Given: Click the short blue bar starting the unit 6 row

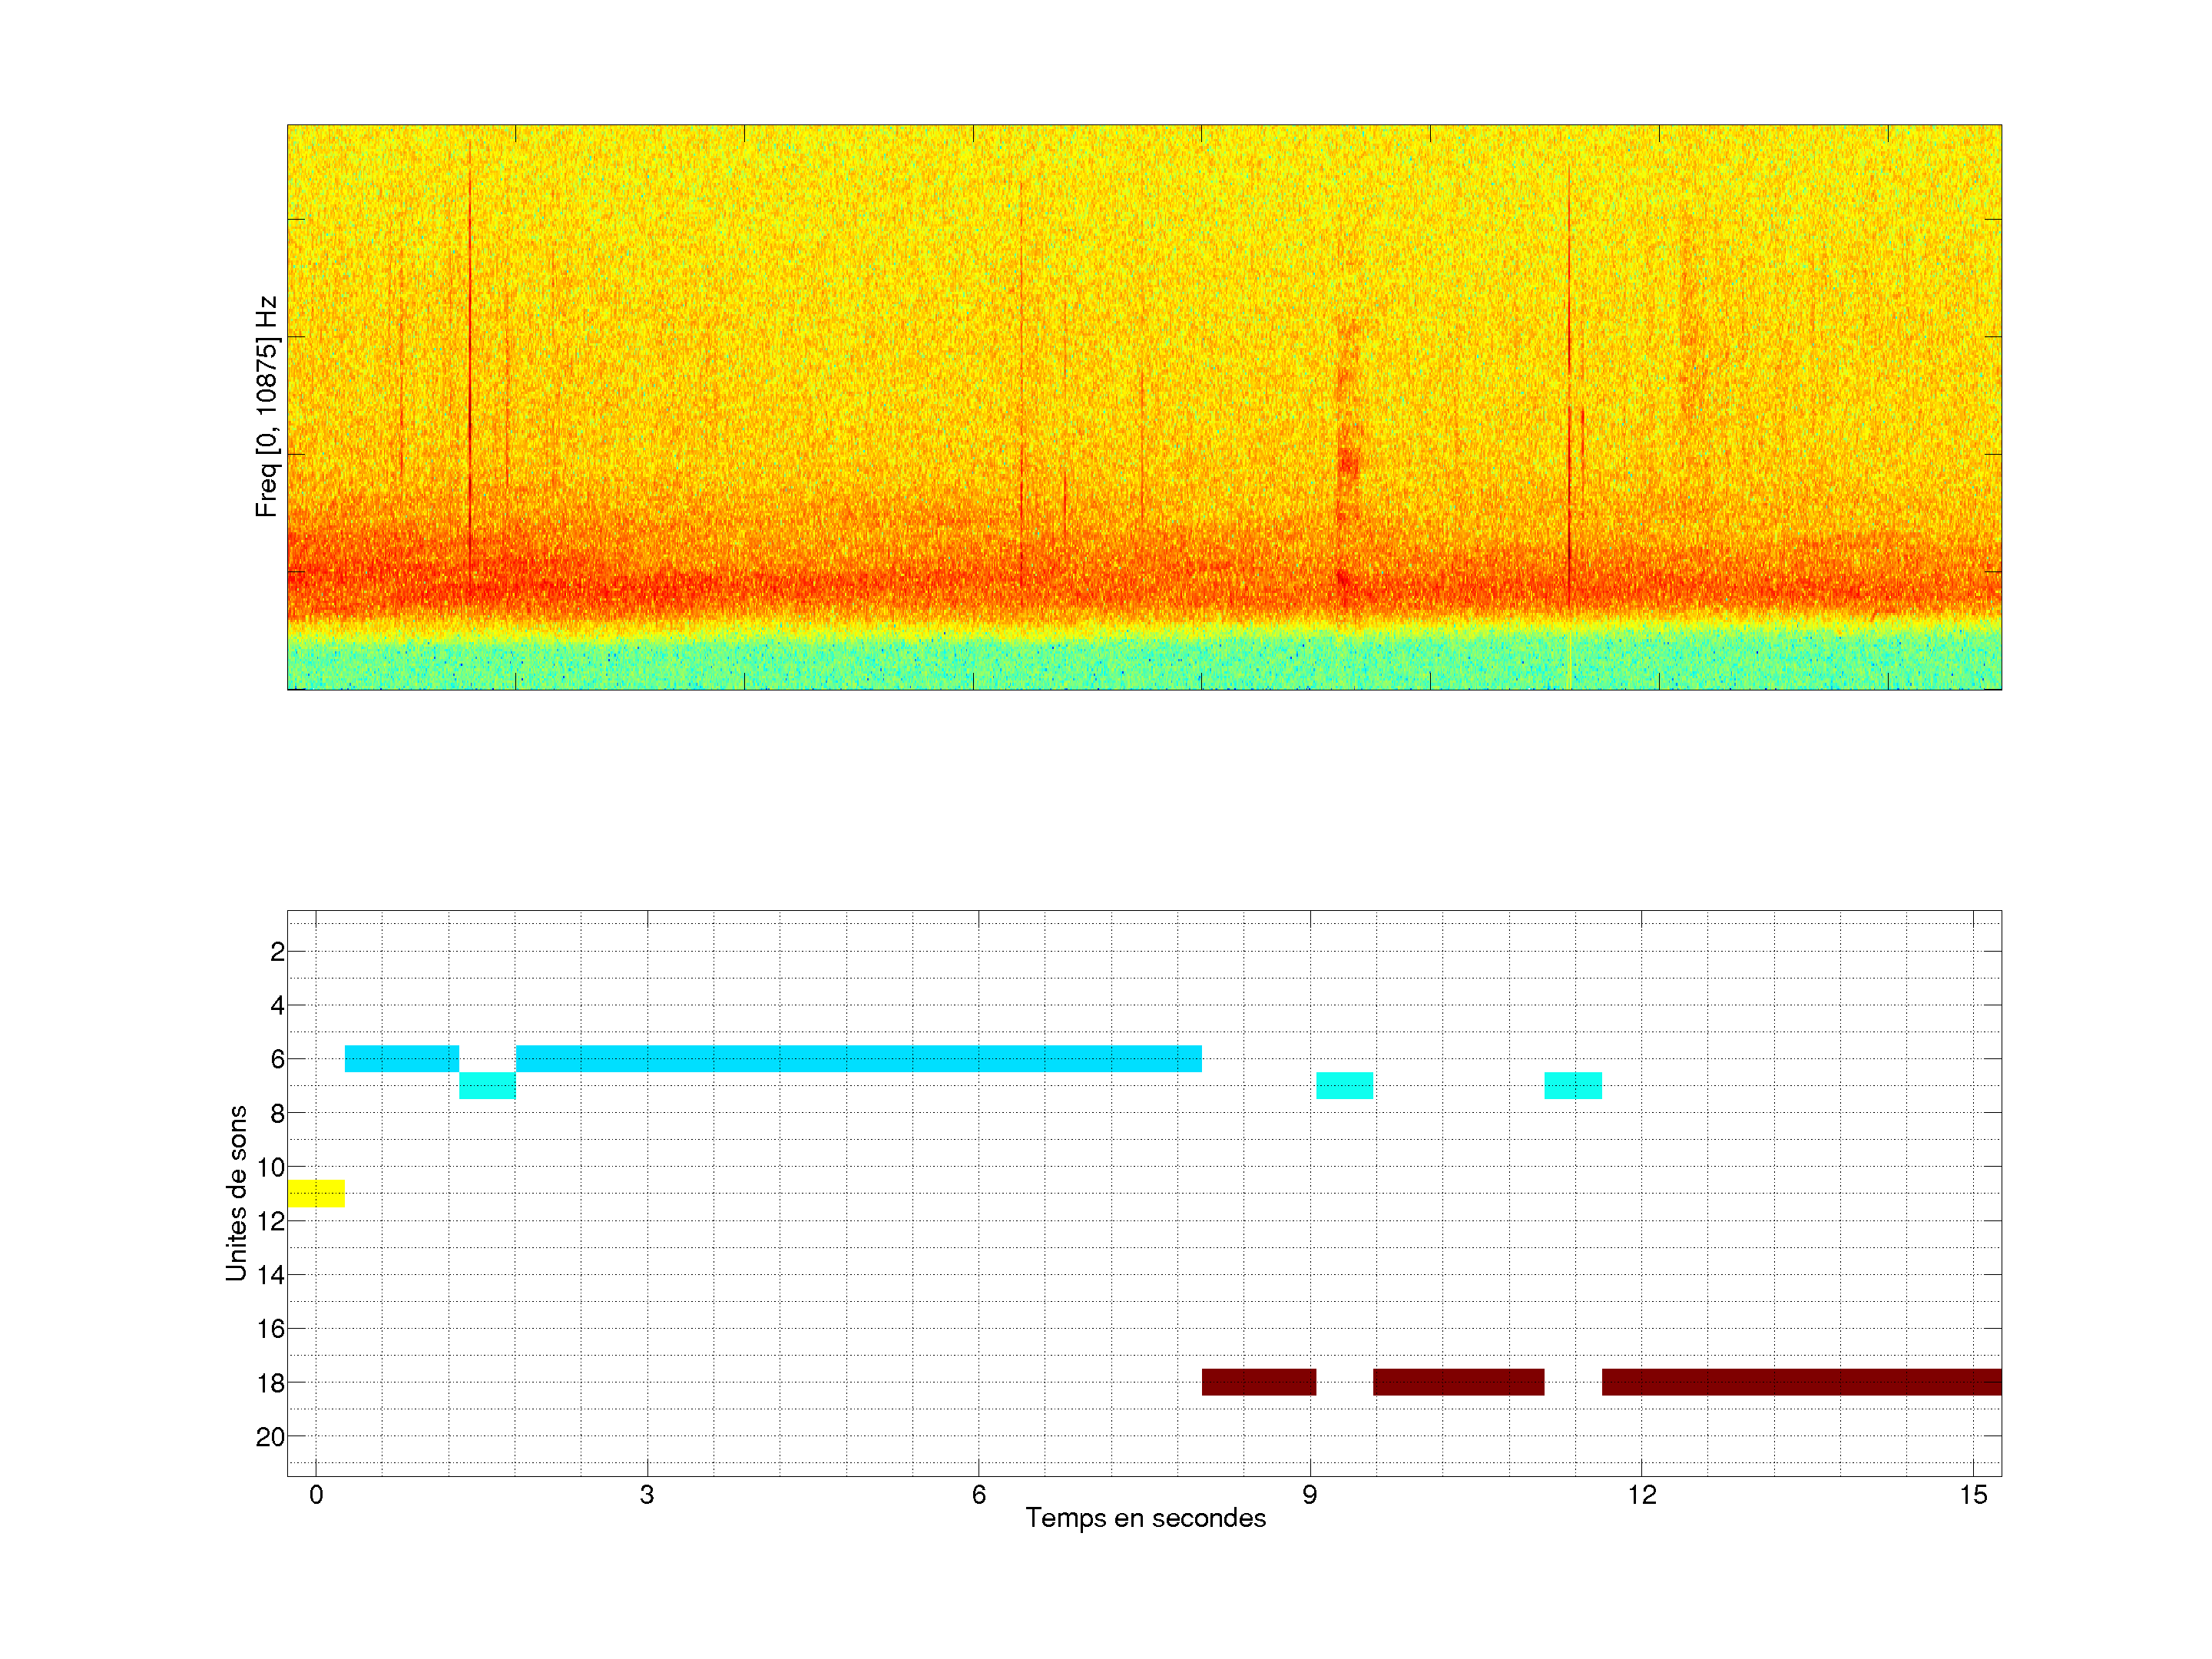Looking at the screenshot, I should 401,1058.
